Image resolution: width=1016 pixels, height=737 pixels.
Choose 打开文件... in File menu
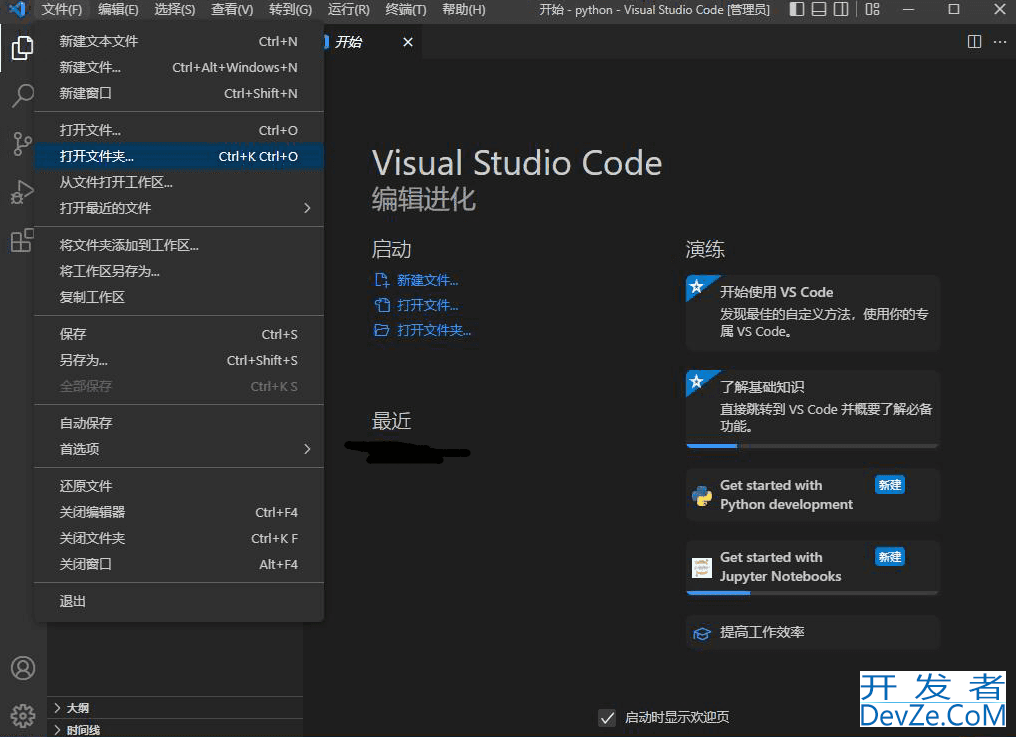[x=179, y=130]
